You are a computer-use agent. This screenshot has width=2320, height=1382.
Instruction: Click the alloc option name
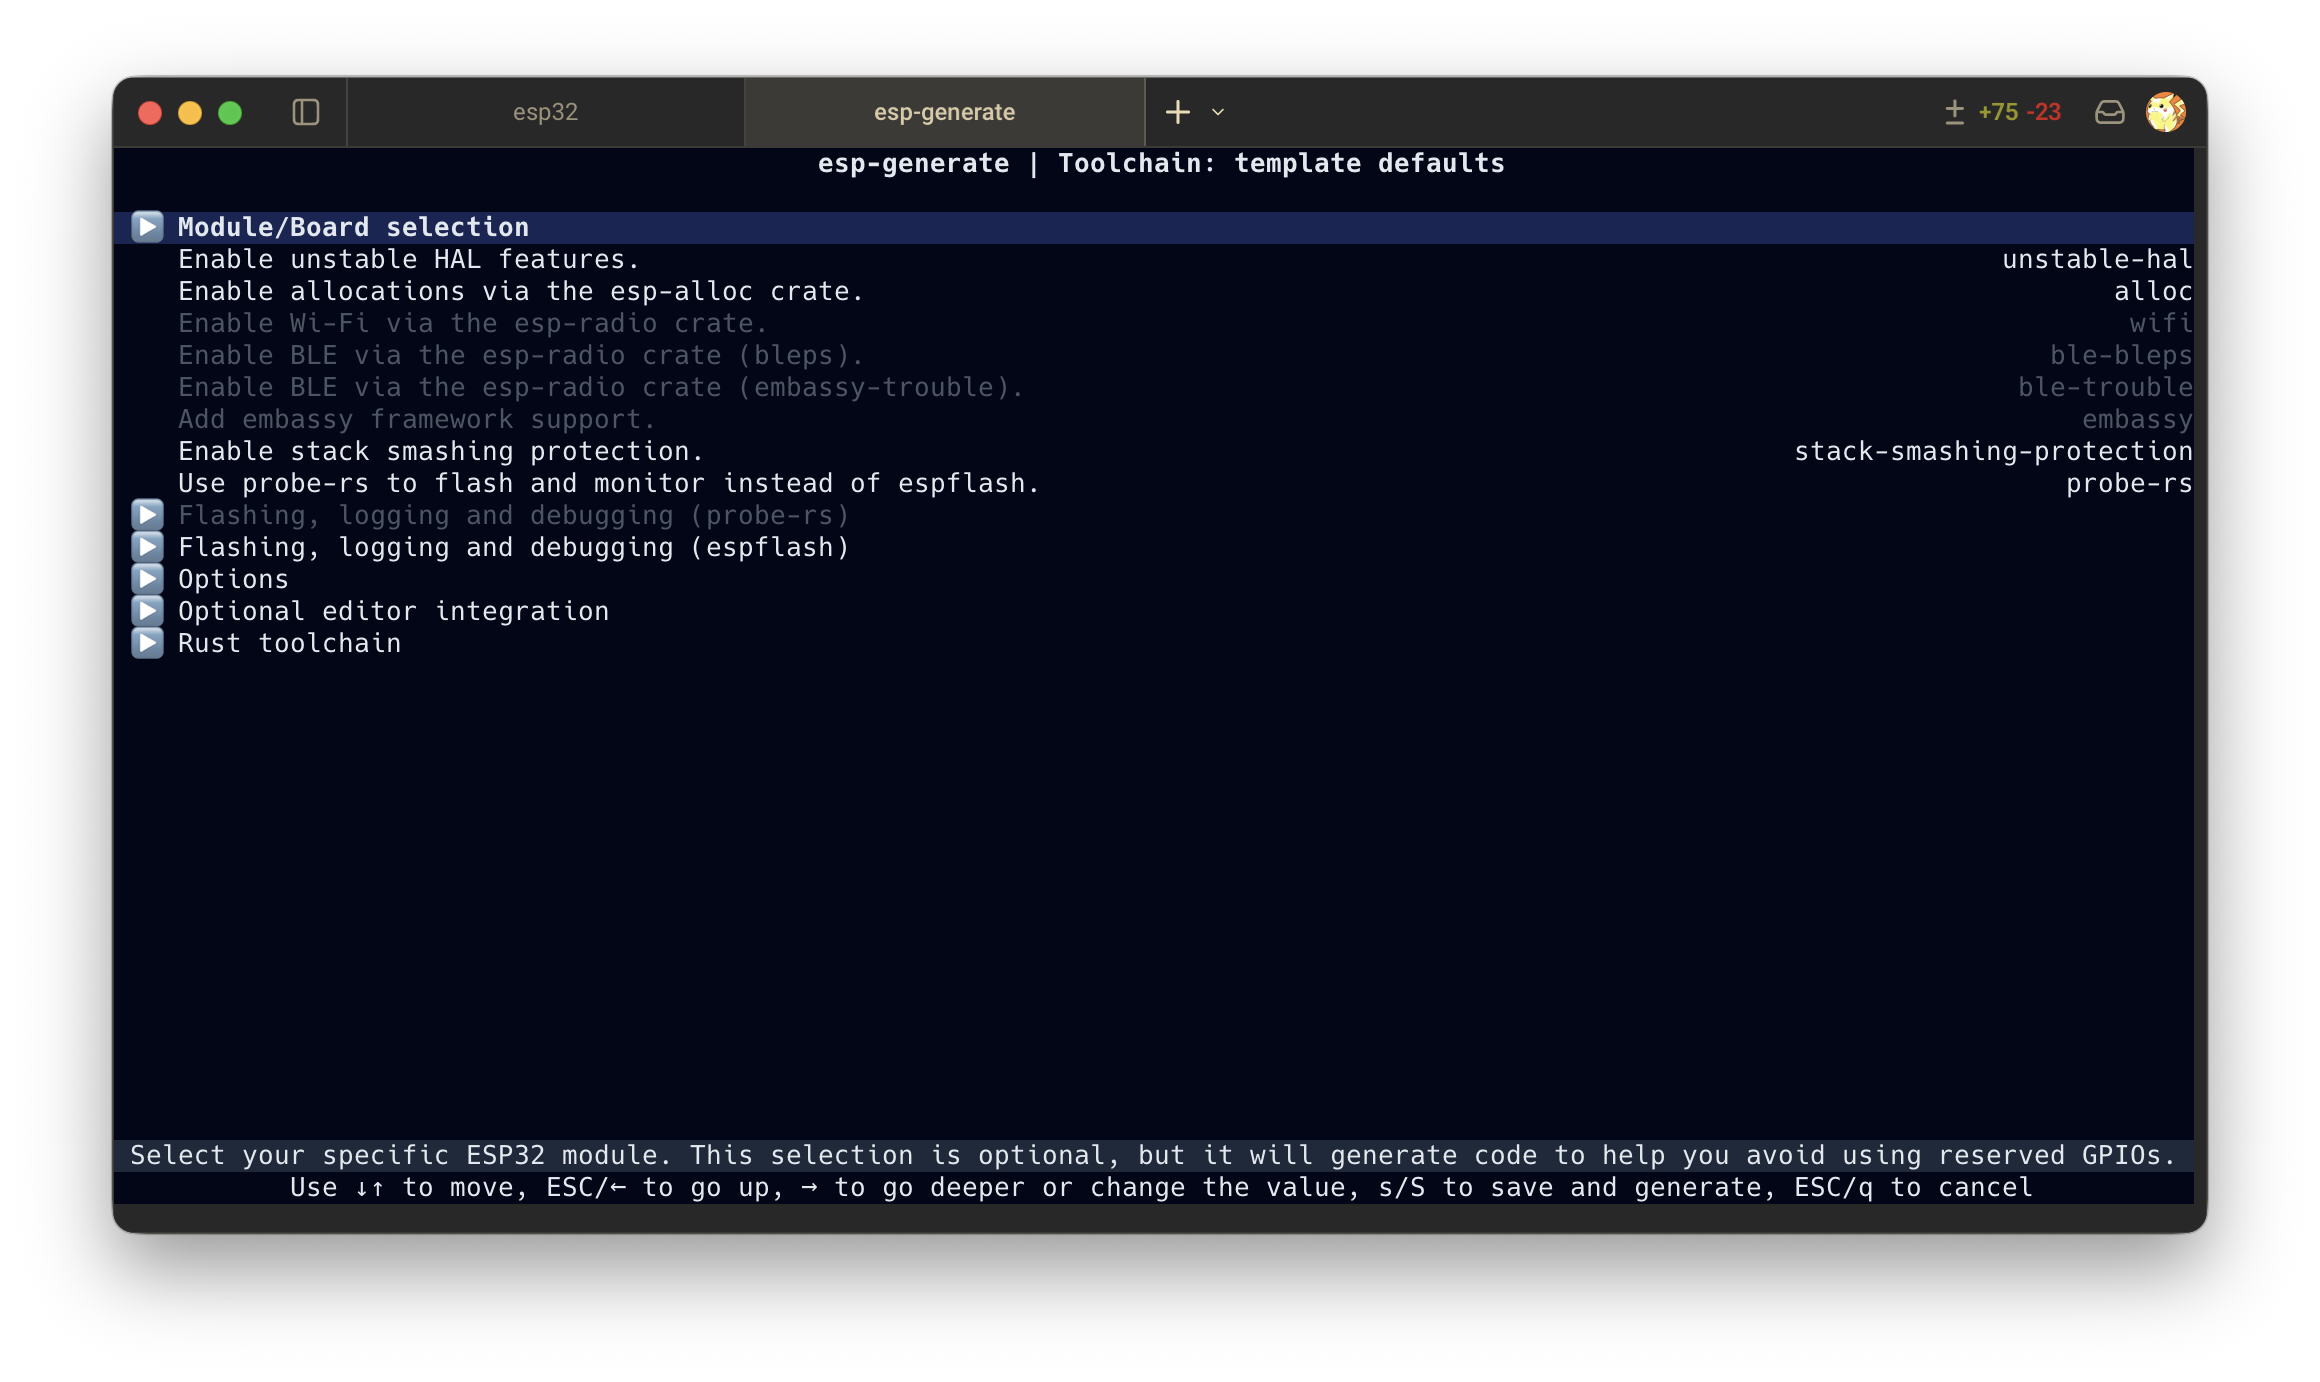click(2153, 291)
